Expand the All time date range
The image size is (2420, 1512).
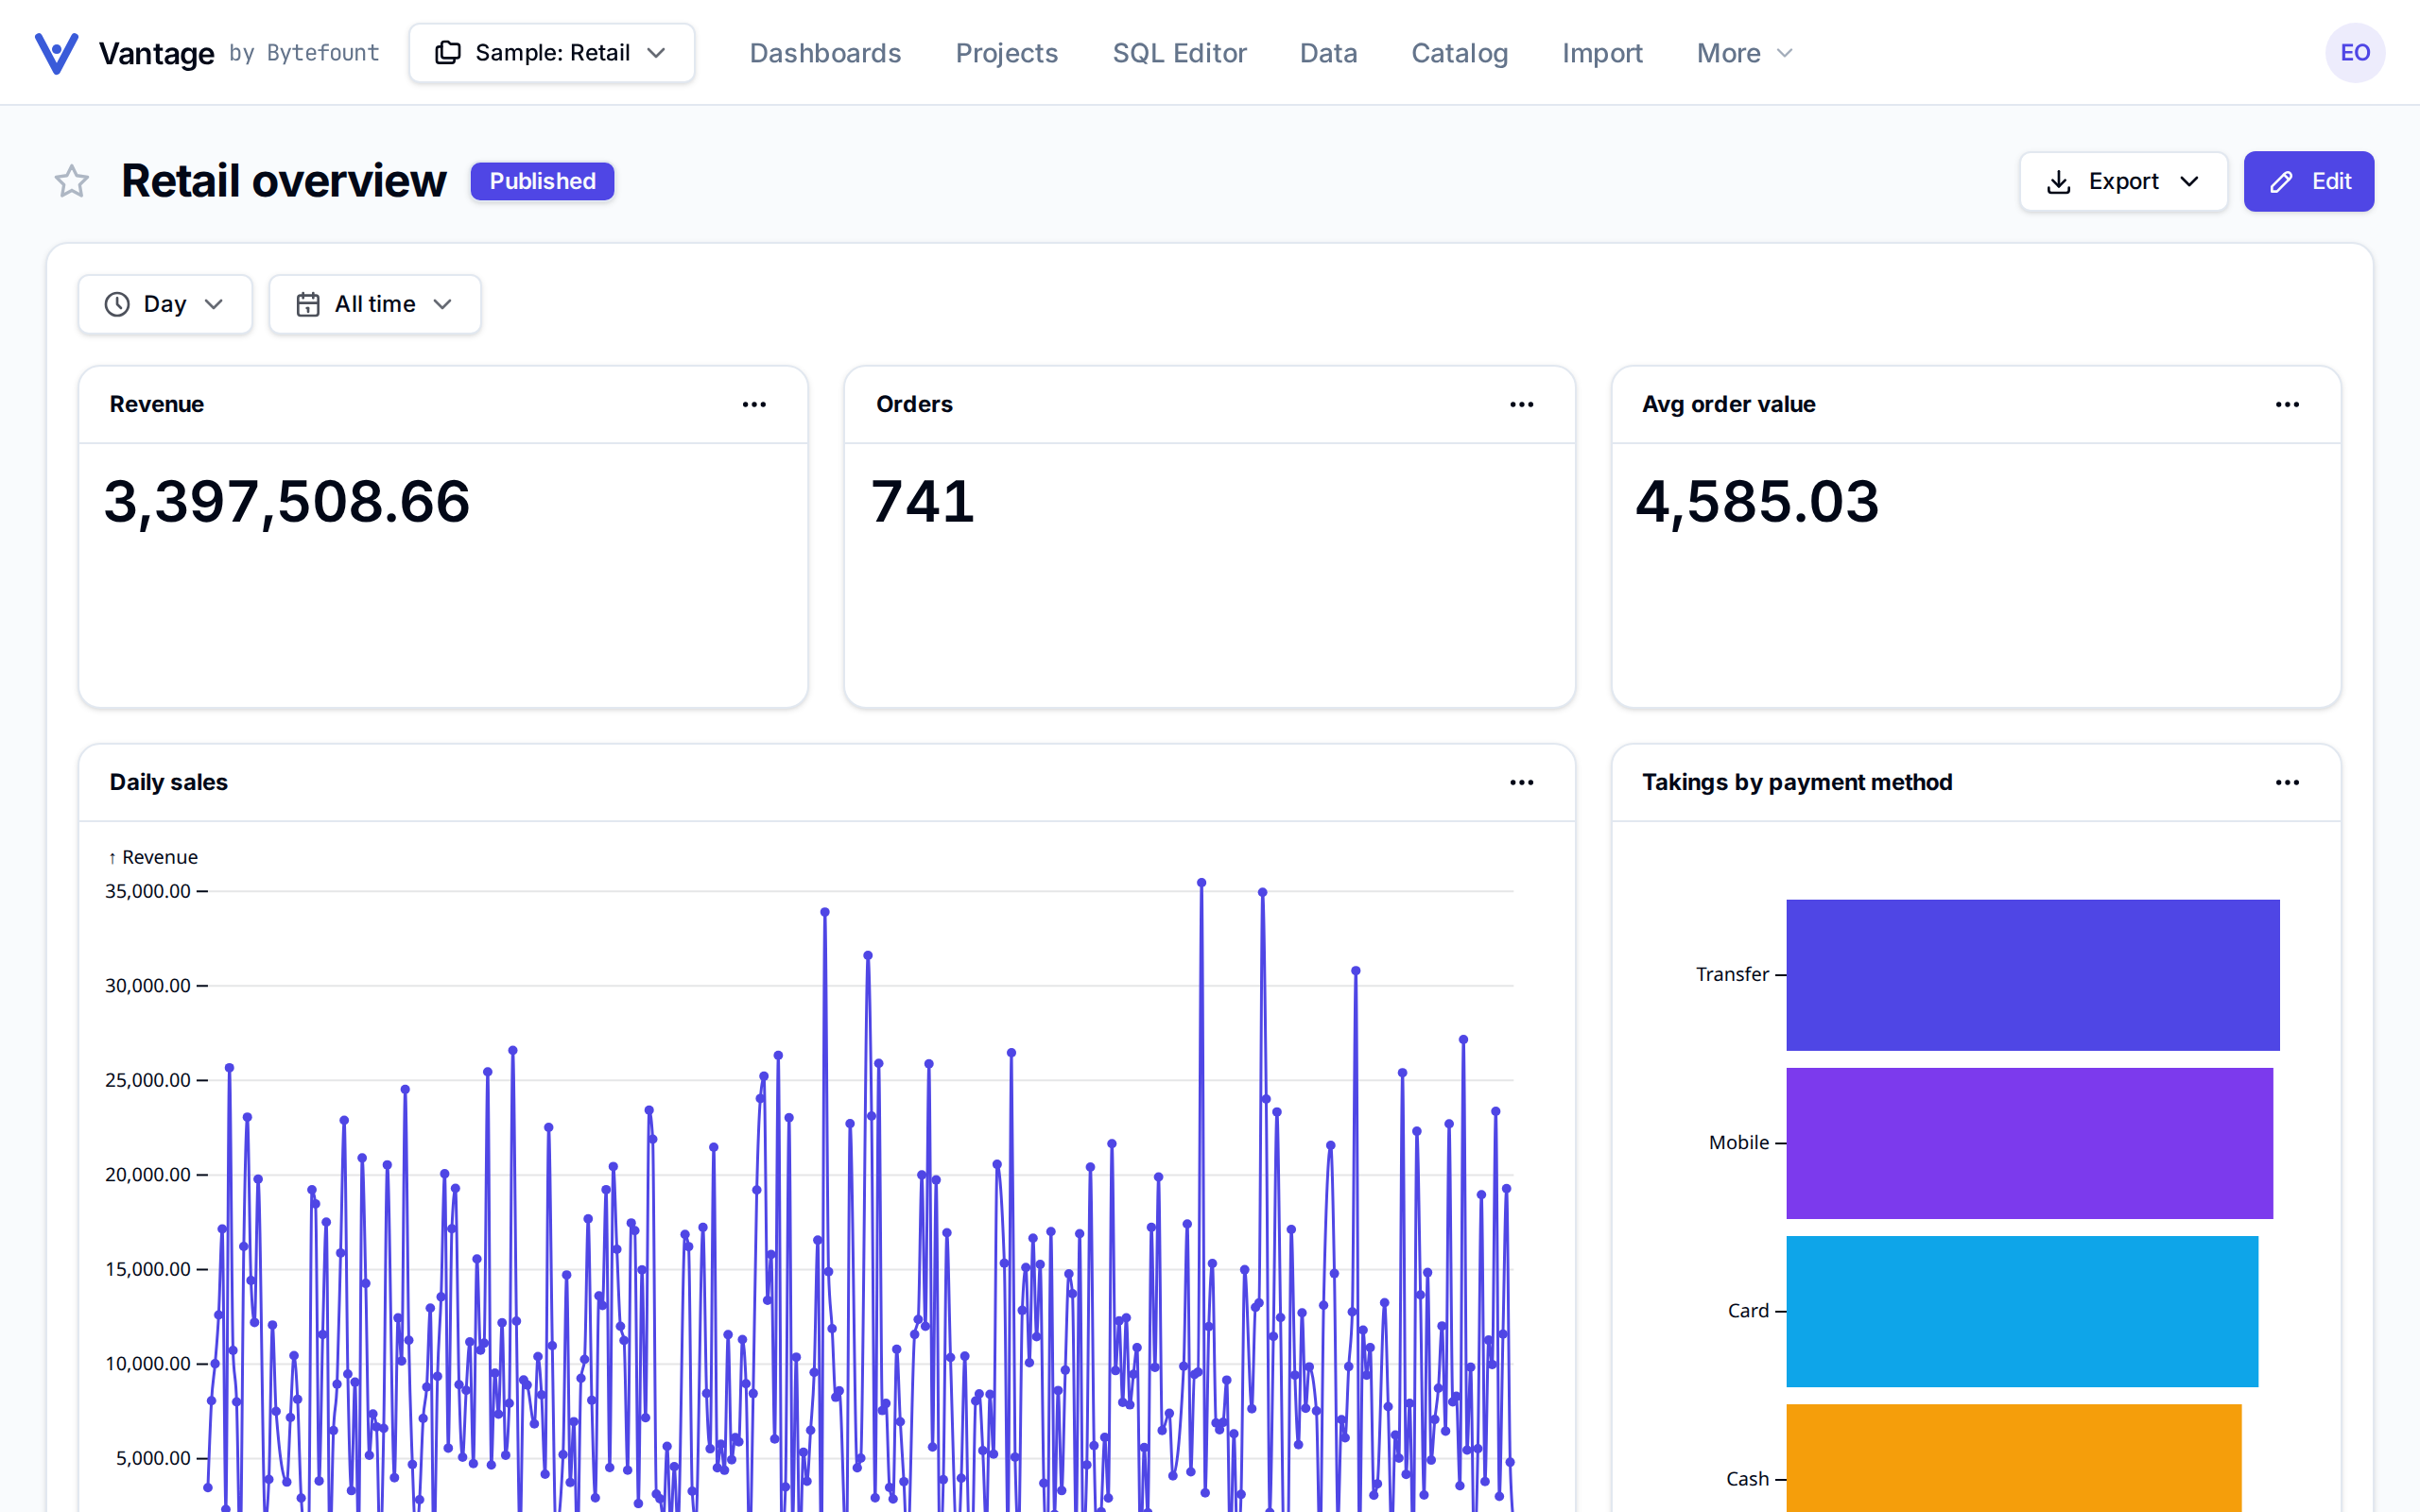(x=375, y=304)
